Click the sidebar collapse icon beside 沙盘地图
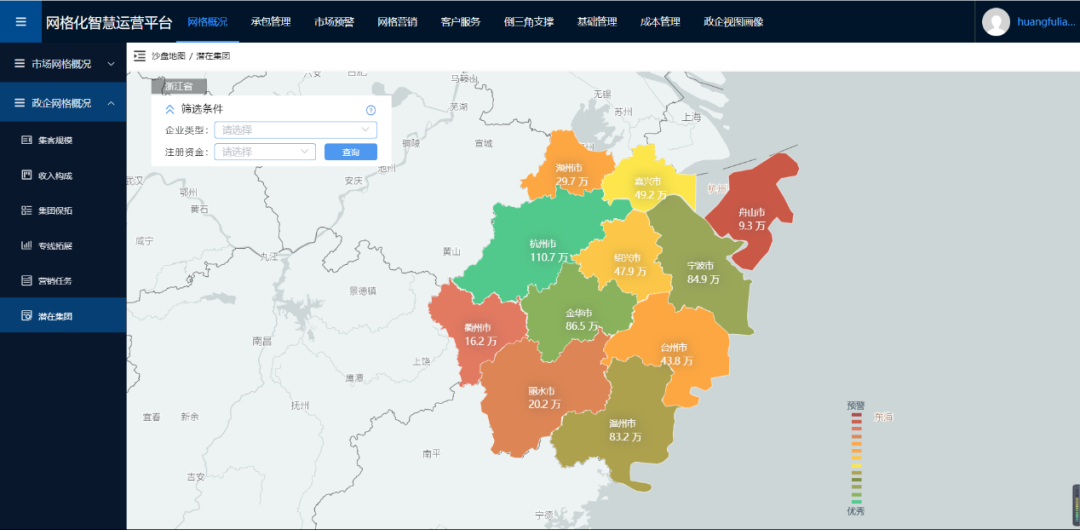 coord(139,56)
